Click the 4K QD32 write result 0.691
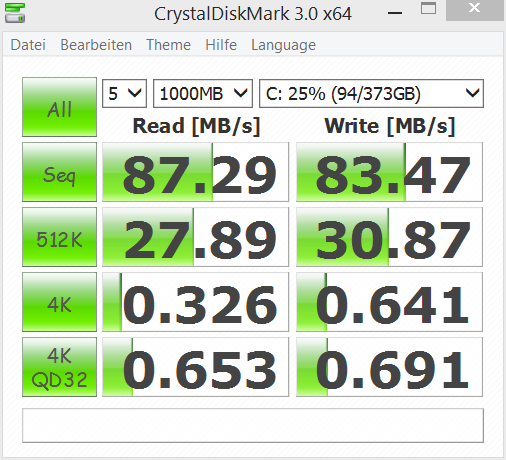The height and width of the screenshot is (460, 506). click(389, 367)
